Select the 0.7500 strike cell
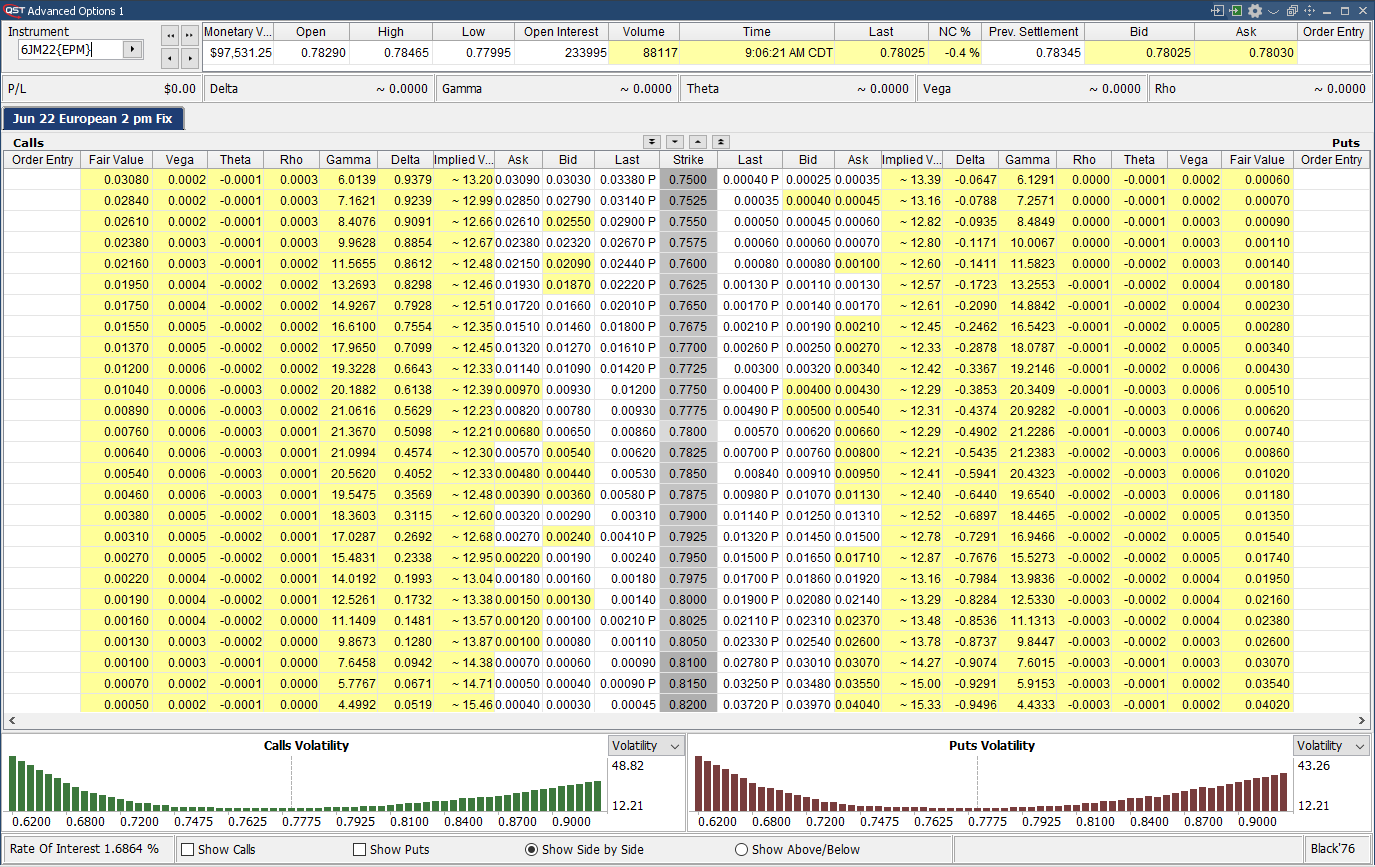Image resolution: width=1375 pixels, height=867 pixels. 689,180
